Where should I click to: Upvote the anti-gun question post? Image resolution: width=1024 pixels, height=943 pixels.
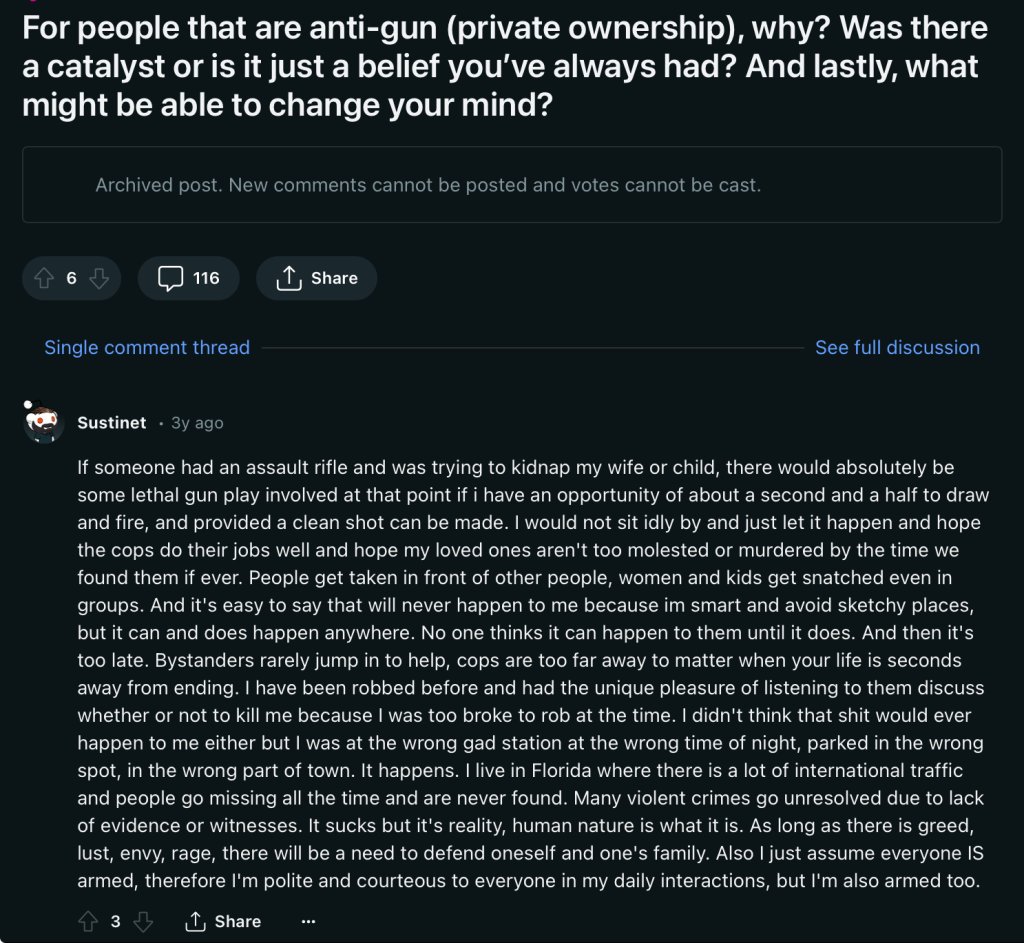coord(44,278)
